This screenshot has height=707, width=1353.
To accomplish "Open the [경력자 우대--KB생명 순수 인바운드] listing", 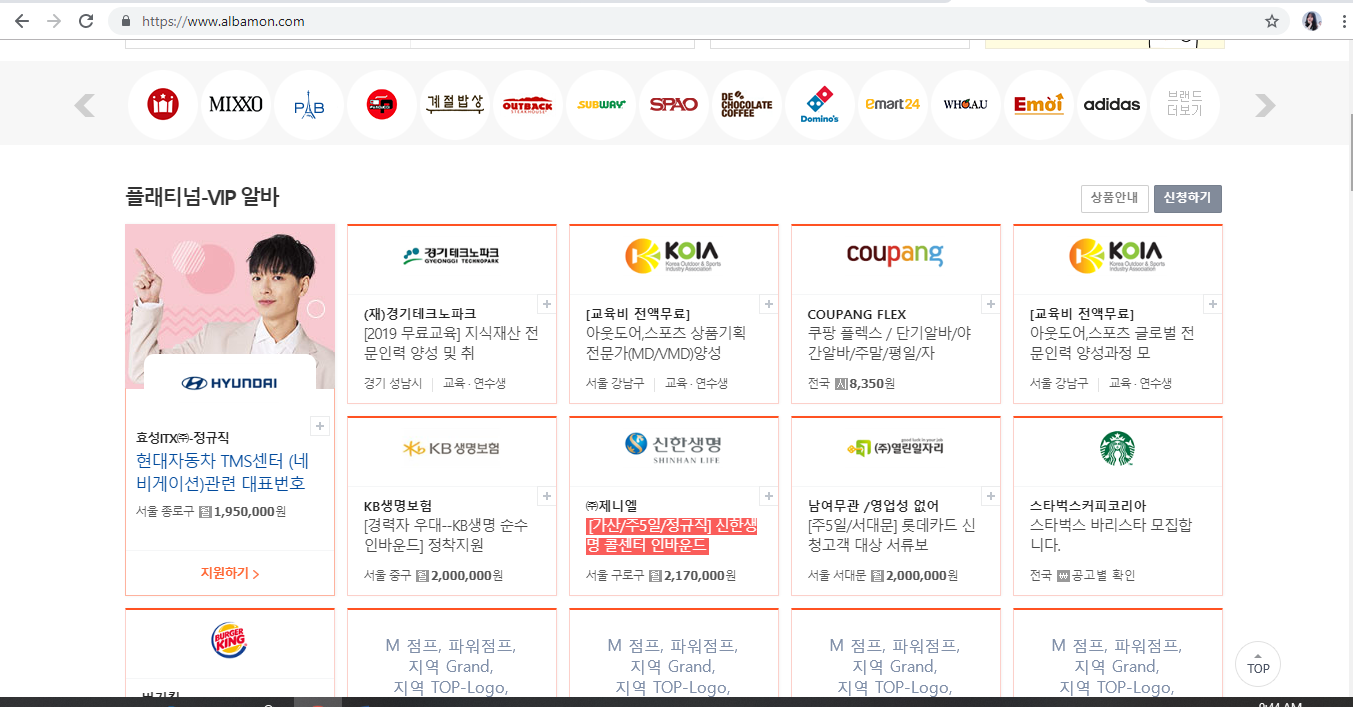I will pyautogui.click(x=446, y=535).
